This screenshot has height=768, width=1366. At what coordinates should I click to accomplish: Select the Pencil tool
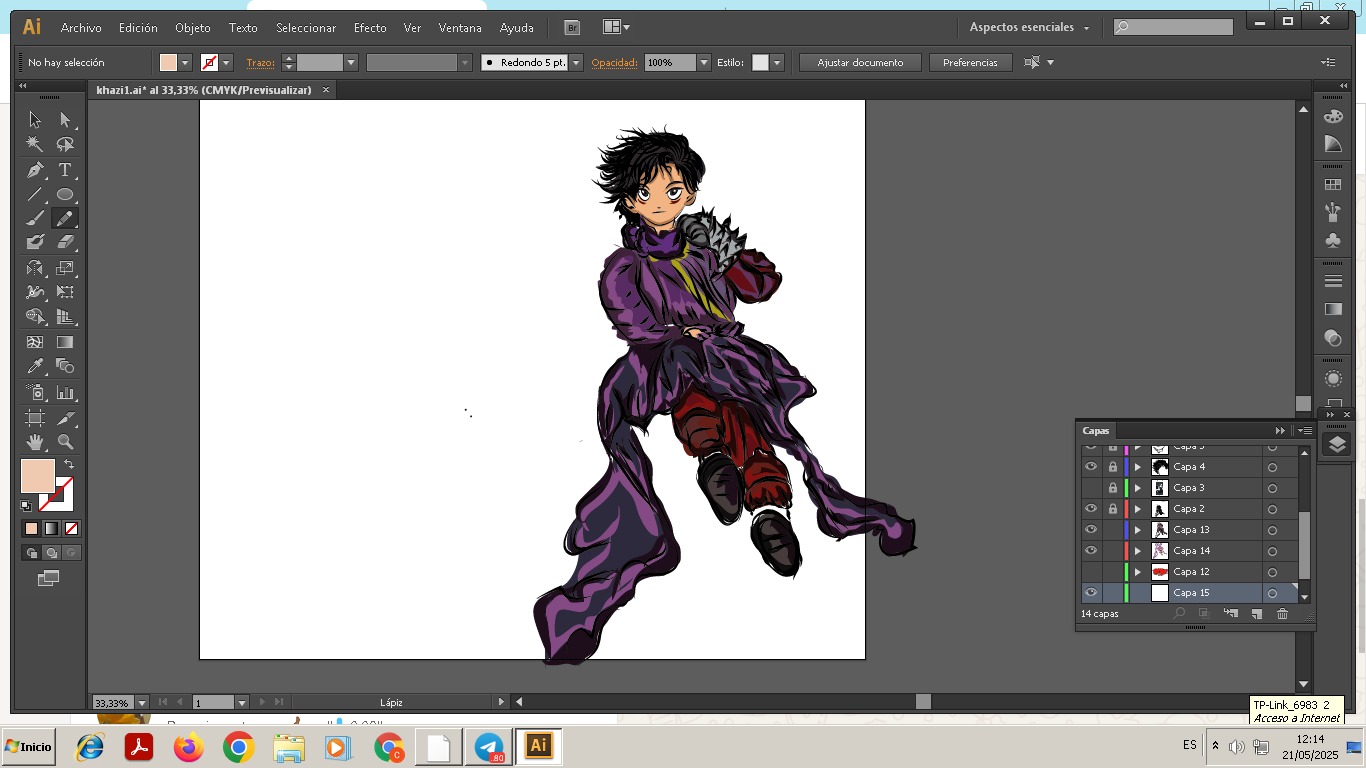click(65, 218)
